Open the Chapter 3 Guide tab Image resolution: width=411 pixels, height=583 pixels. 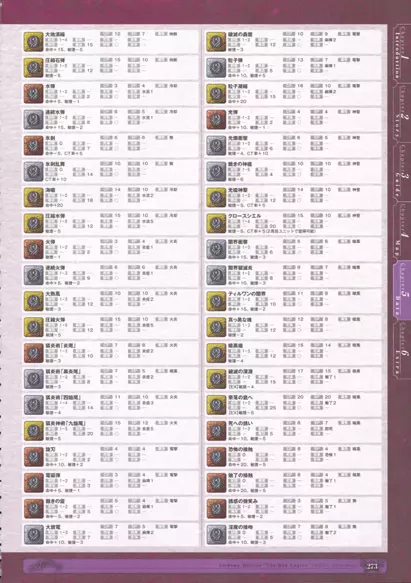pos(401,172)
